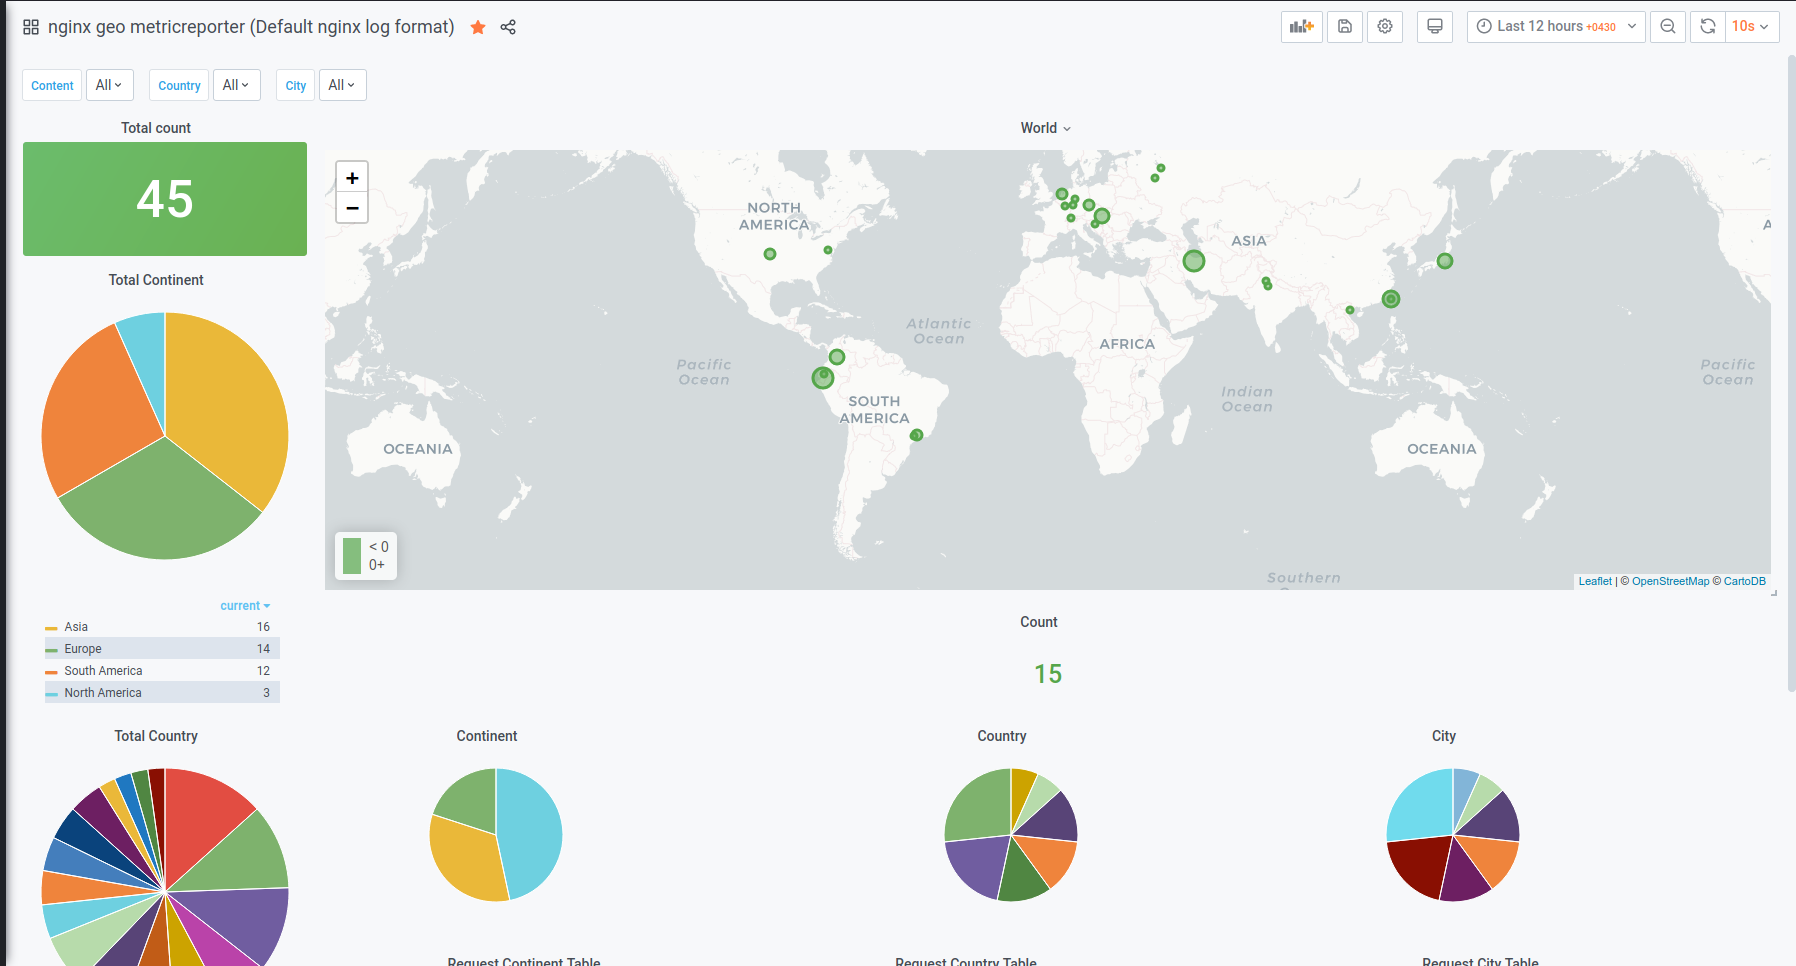1796x966 pixels.
Task: Click light-blue slice in Continent pie
Action: pos(530,835)
